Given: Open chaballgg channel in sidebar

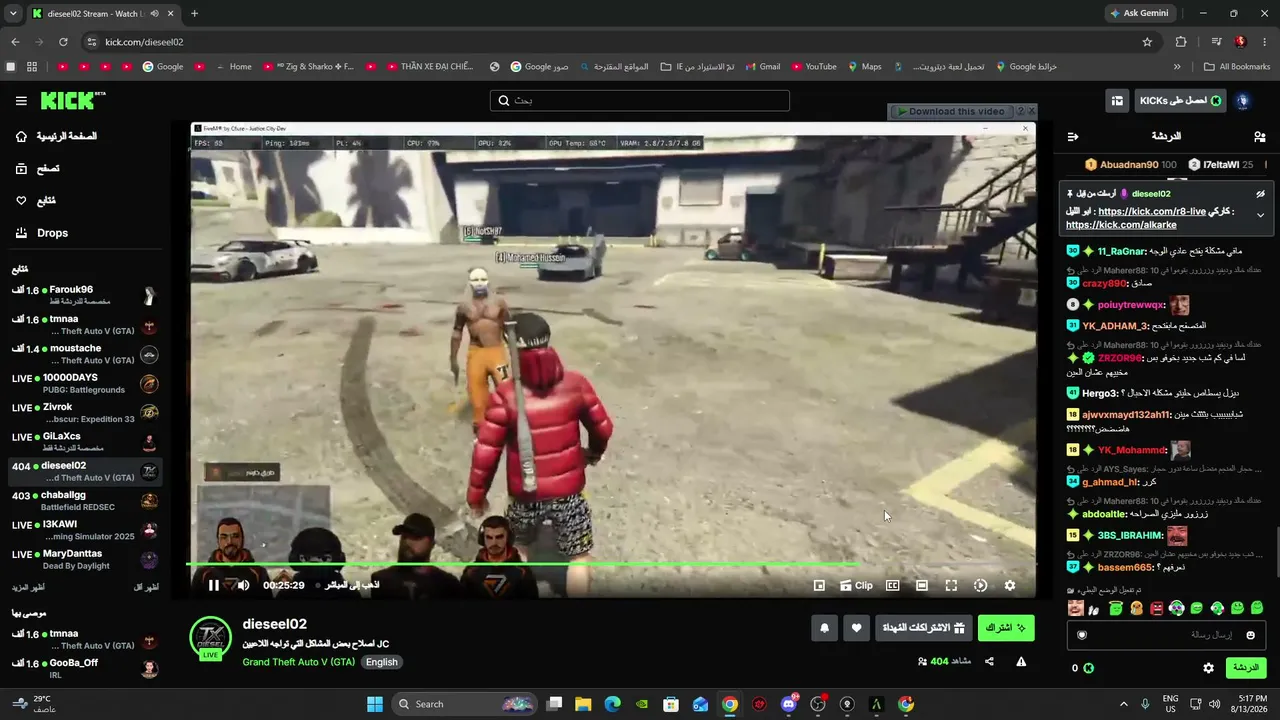Looking at the screenshot, I should pyautogui.click(x=84, y=501).
